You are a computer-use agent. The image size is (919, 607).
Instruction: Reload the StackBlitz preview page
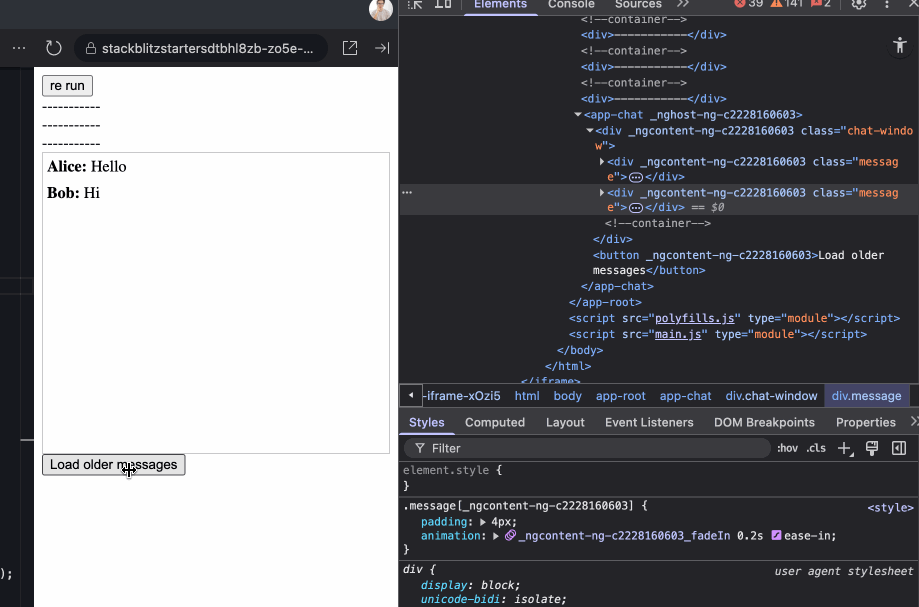[53, 48]
